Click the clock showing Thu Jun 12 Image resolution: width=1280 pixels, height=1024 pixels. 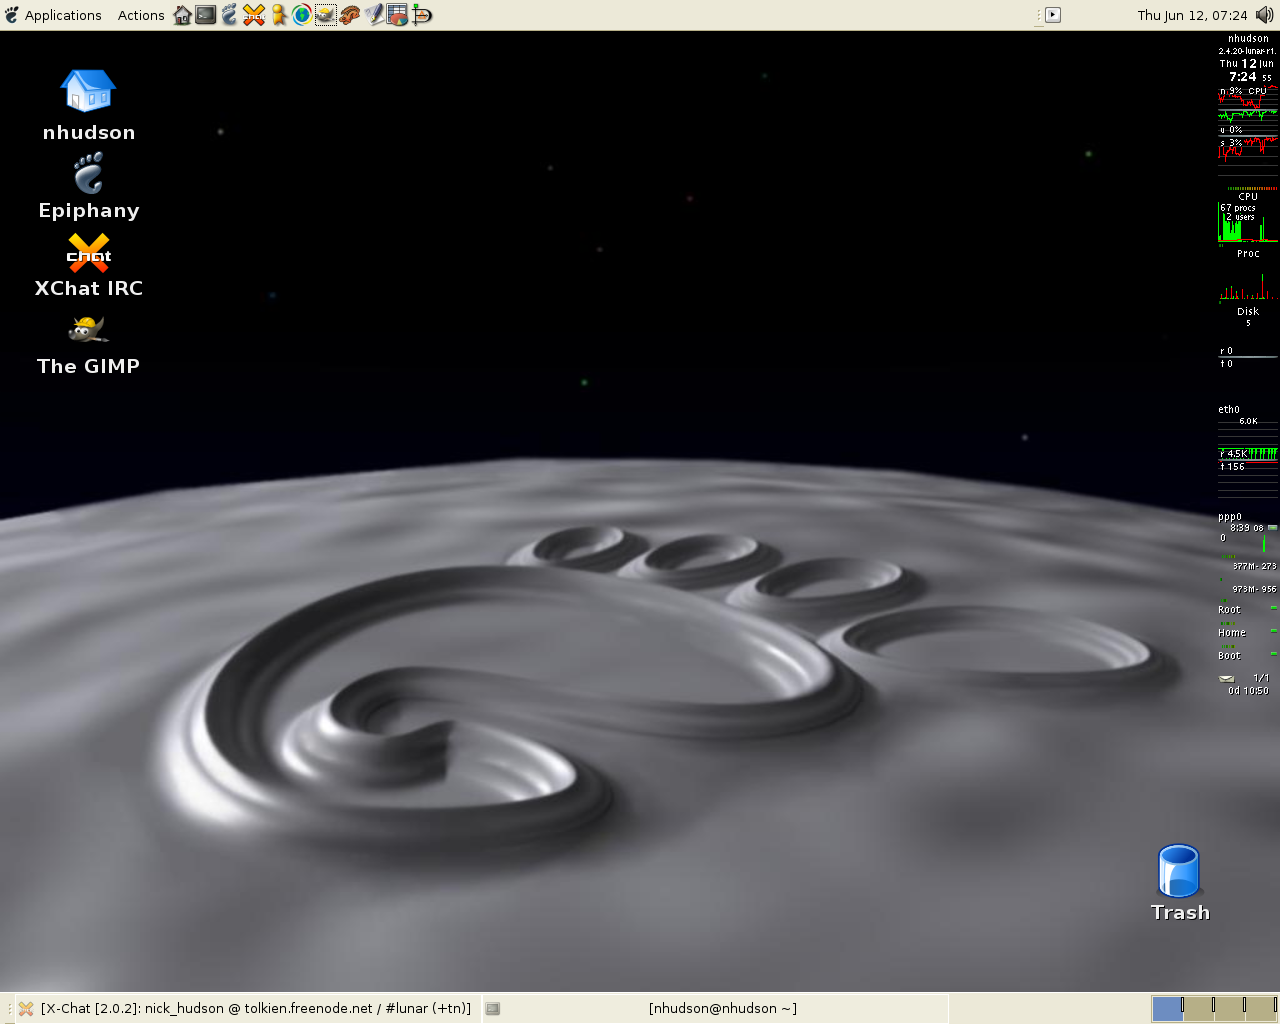click(x=1192, y=15)
